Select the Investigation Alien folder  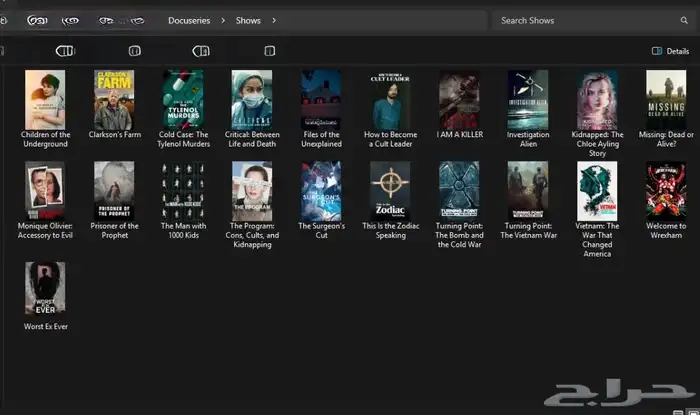point(528,108)
